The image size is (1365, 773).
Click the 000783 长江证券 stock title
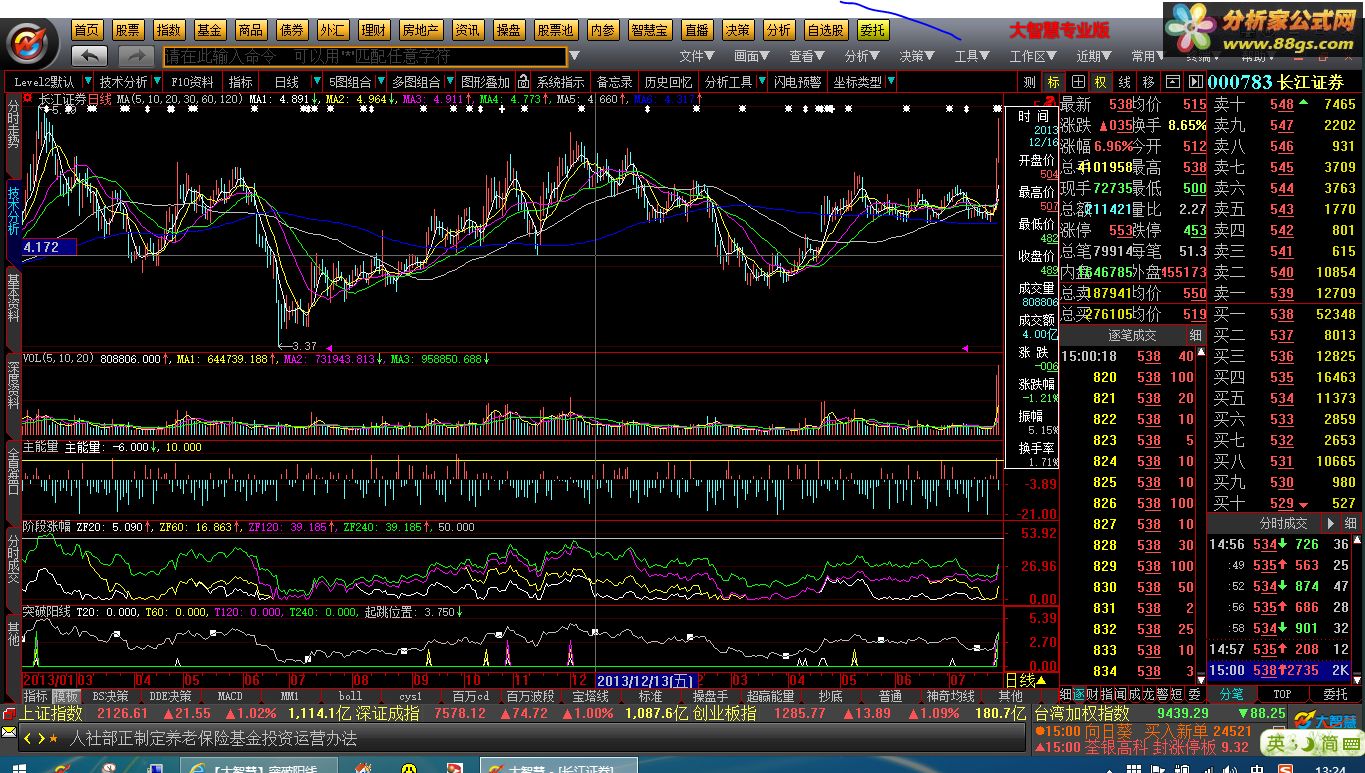point(1275,82)
